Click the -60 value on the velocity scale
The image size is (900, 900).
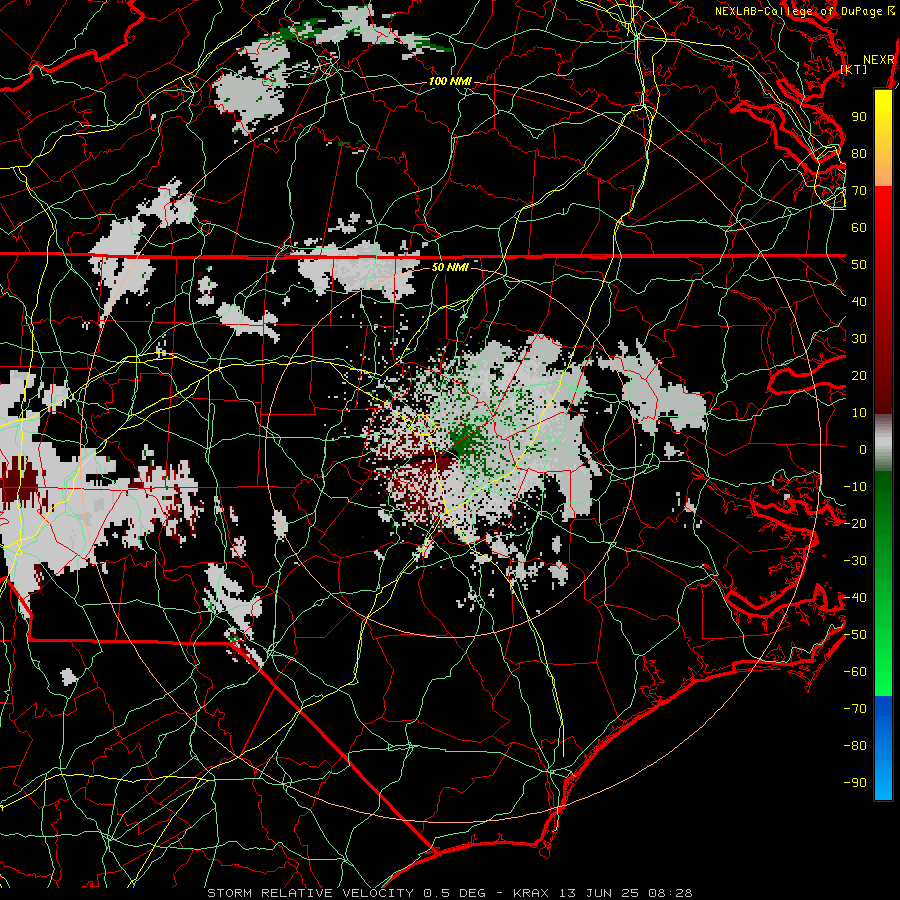(x=855, y=672)
